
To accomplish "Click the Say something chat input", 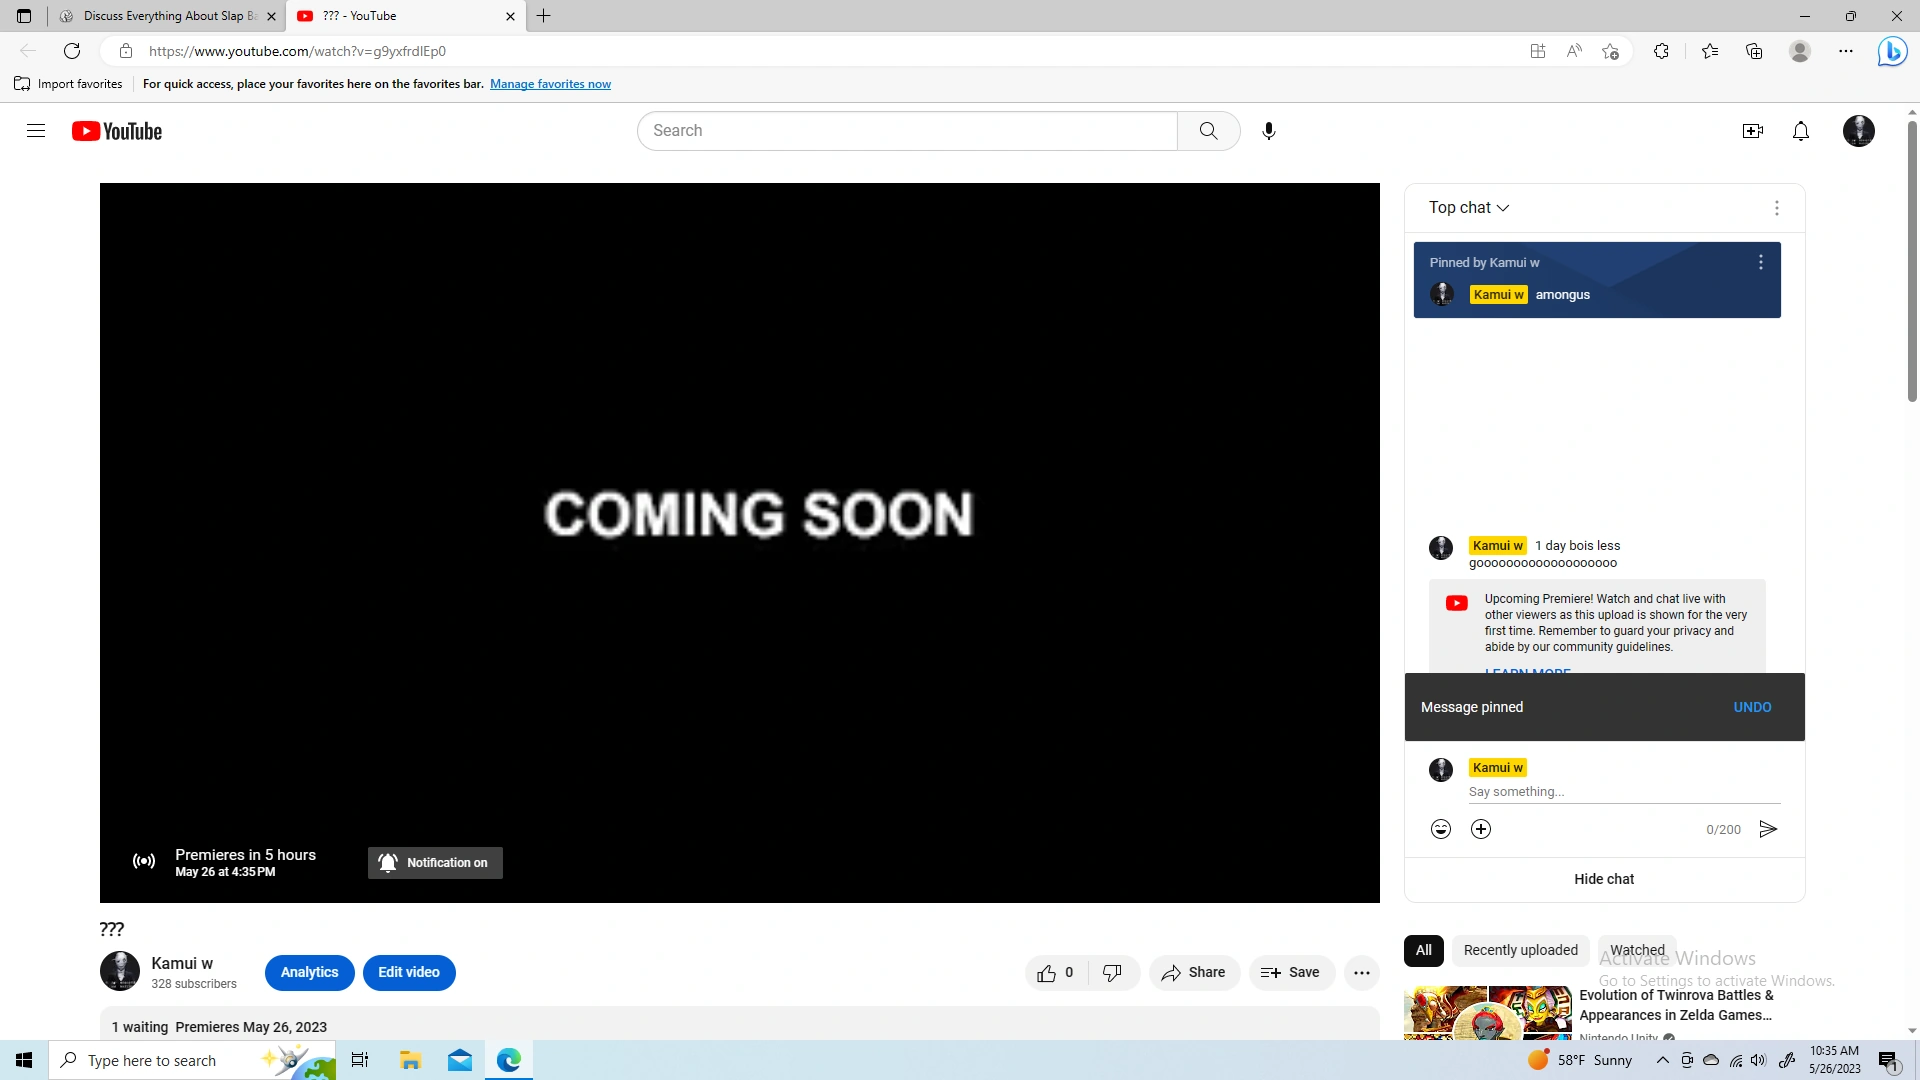I will point(1623,792).
